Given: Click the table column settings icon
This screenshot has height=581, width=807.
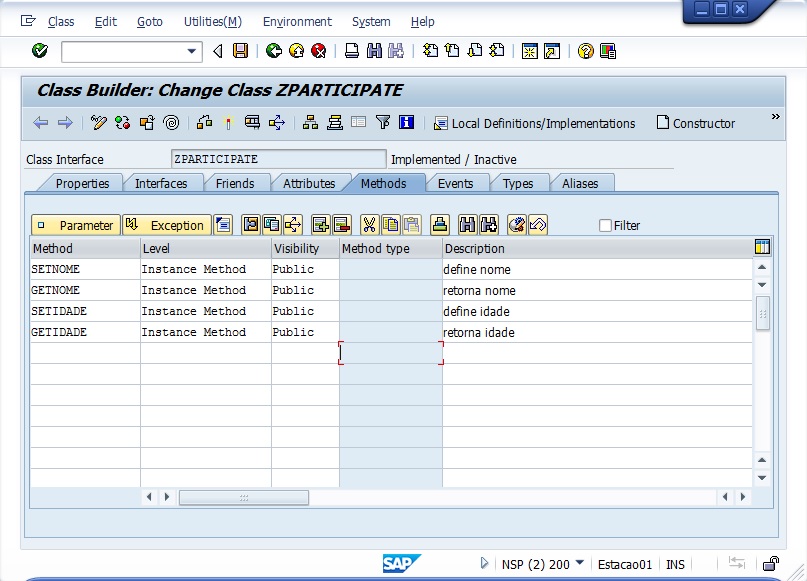Looking at the screenshot, I should [762, 248].
